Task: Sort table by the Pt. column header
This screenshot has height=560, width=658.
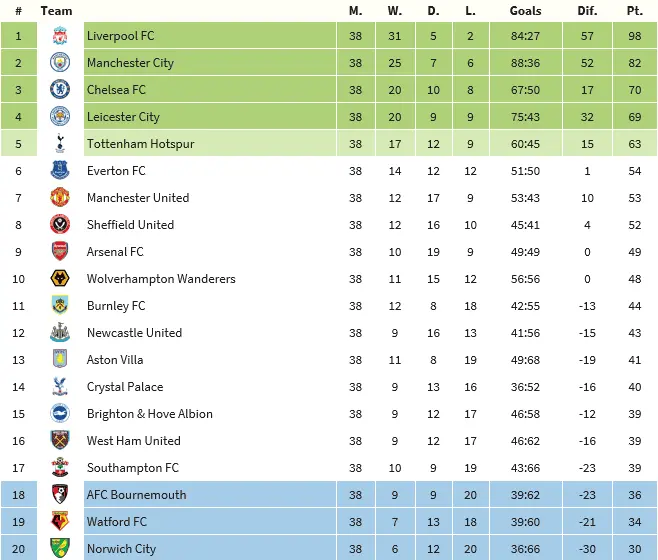Action: (634, 11)
